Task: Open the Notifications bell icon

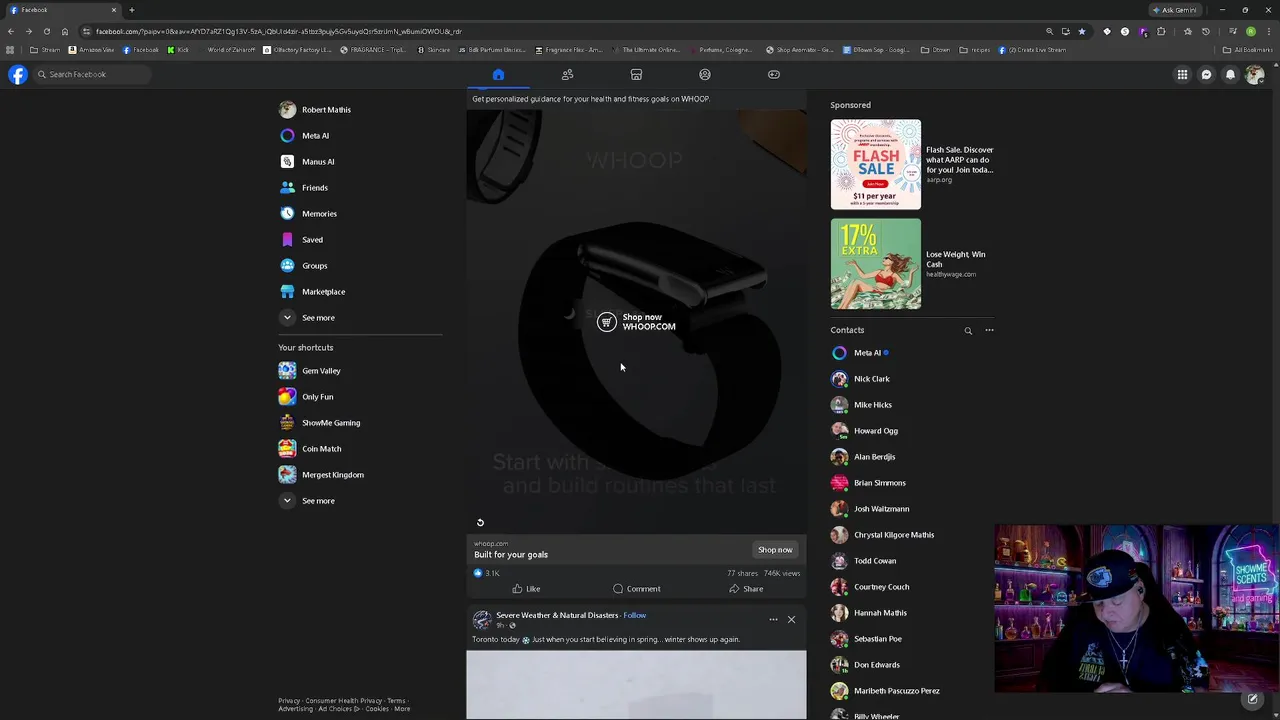Action: pos(1230,74)
